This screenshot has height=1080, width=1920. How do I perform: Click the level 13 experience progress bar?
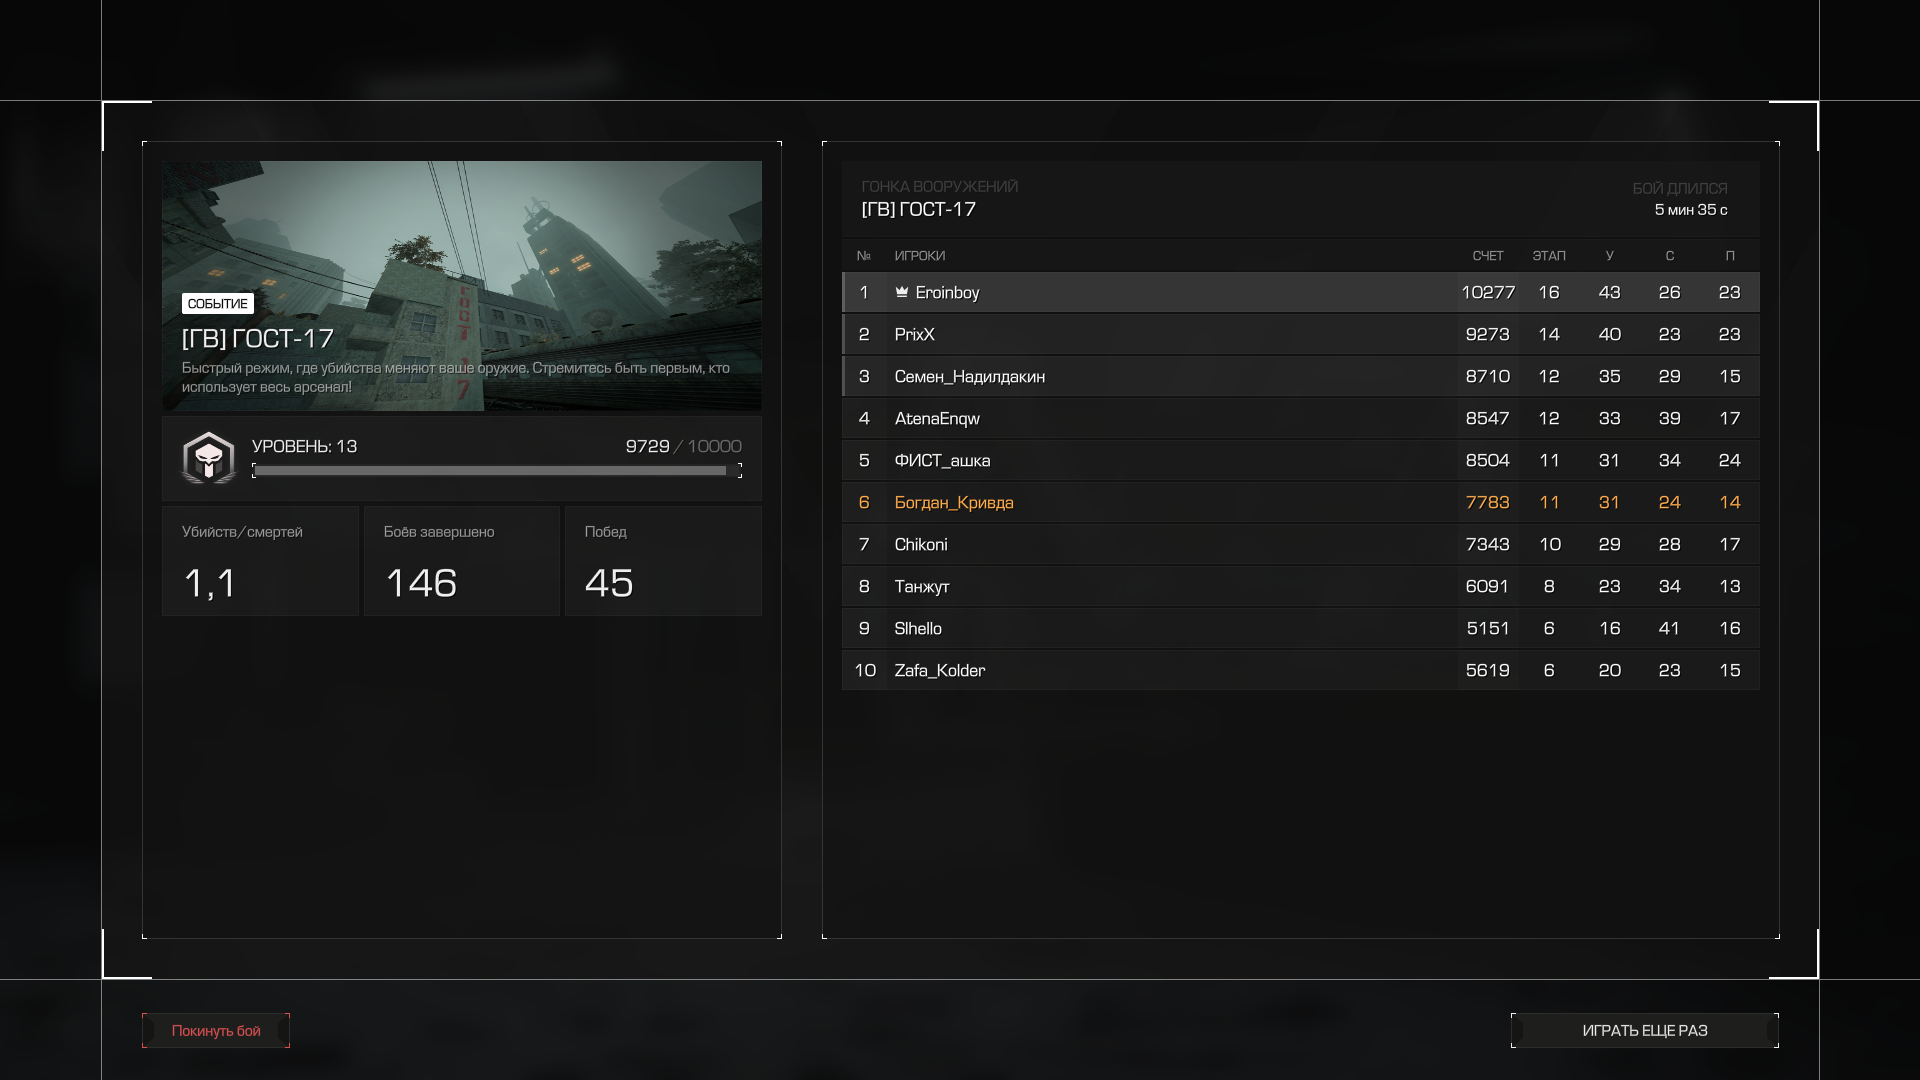pos(497,471)
